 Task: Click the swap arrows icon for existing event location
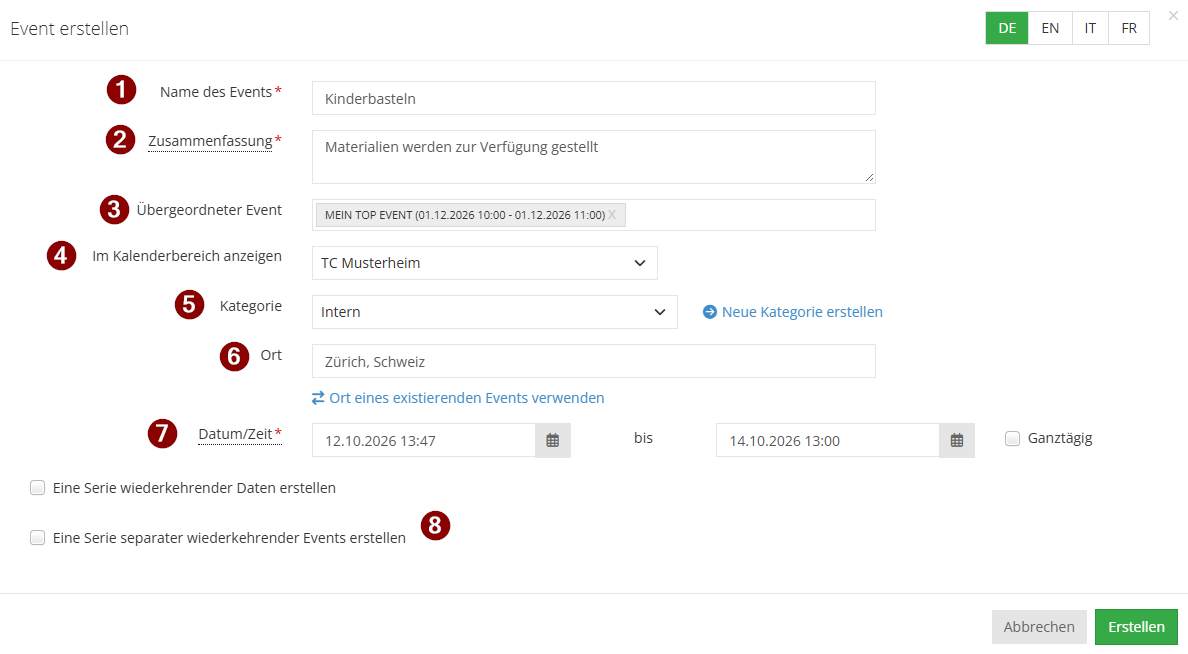point(318,398)
